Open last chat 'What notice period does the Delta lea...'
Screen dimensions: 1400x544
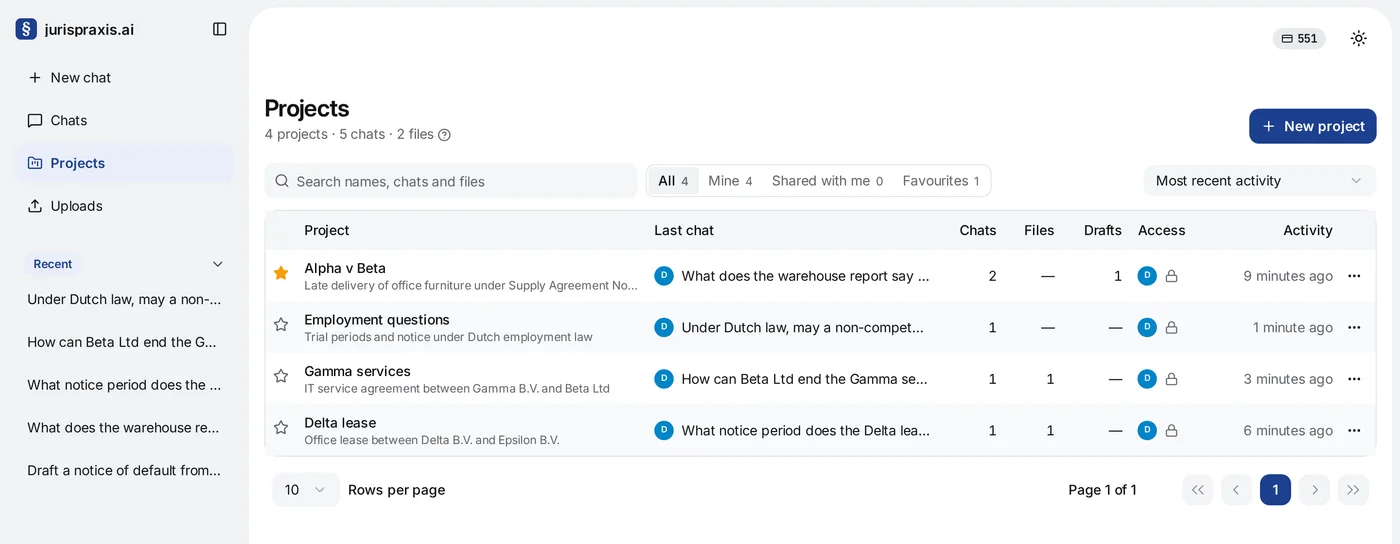805,430
